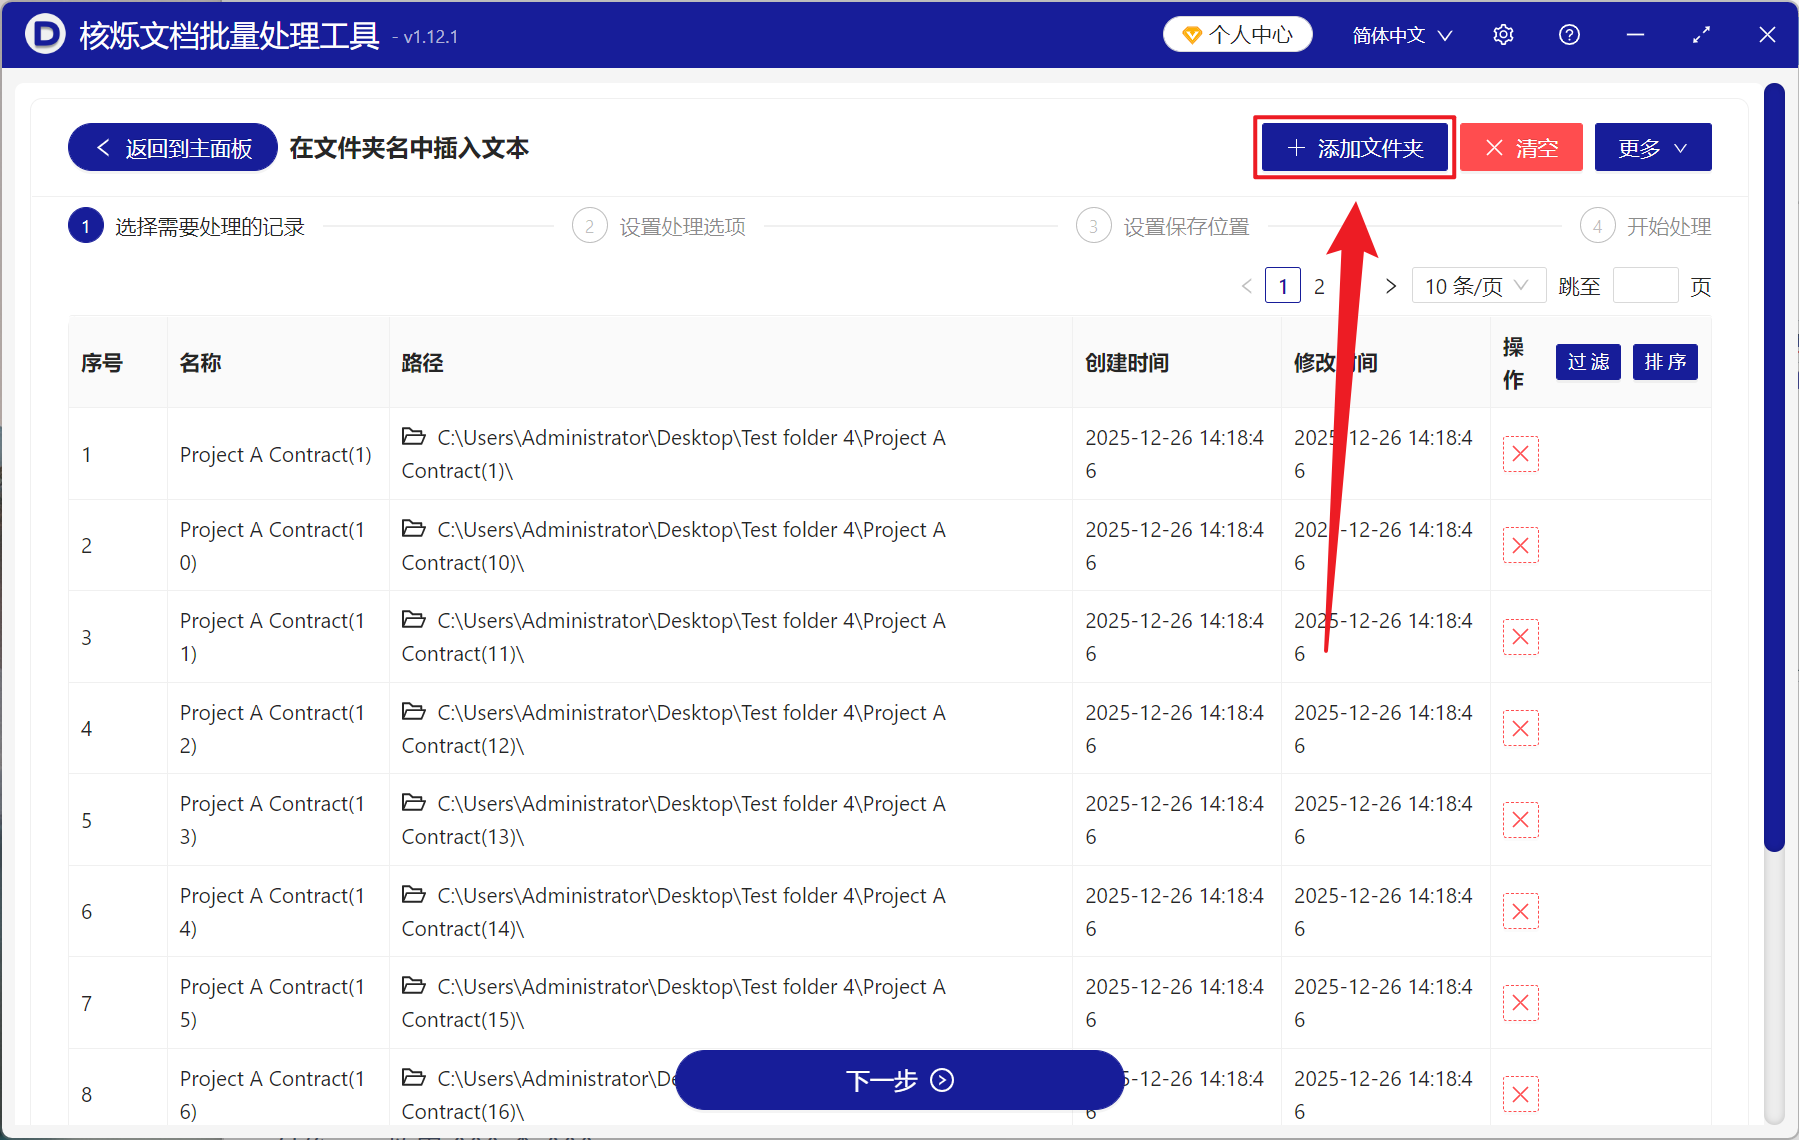This screenshot has width=1799, height=1140.
Task: Click the plus icon on 添加文件夹 button
Action: 1296,147
